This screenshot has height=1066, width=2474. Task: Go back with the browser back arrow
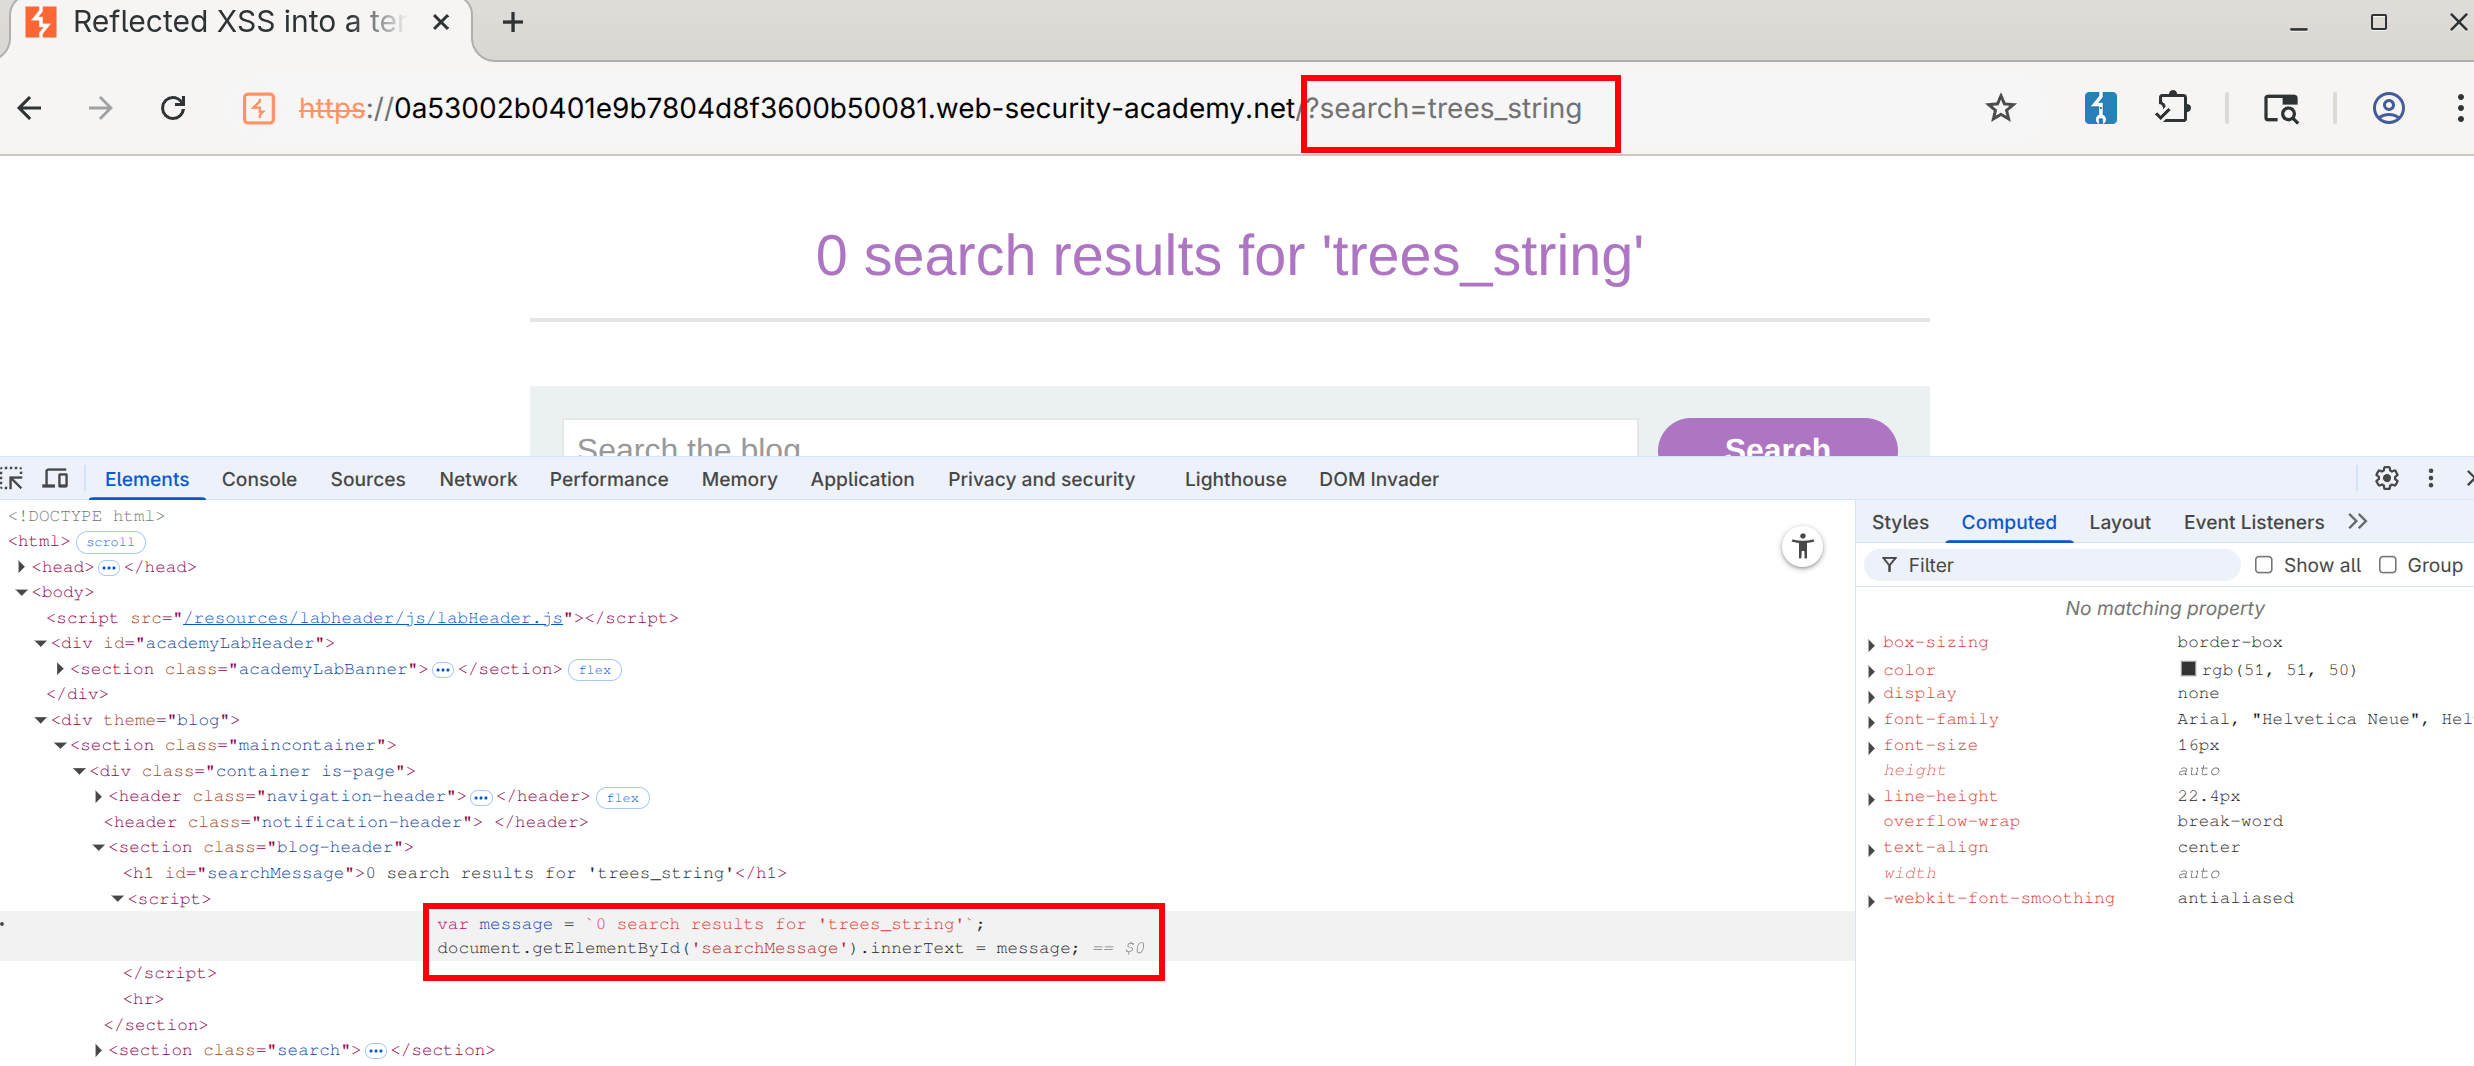[x=30, y=108]
